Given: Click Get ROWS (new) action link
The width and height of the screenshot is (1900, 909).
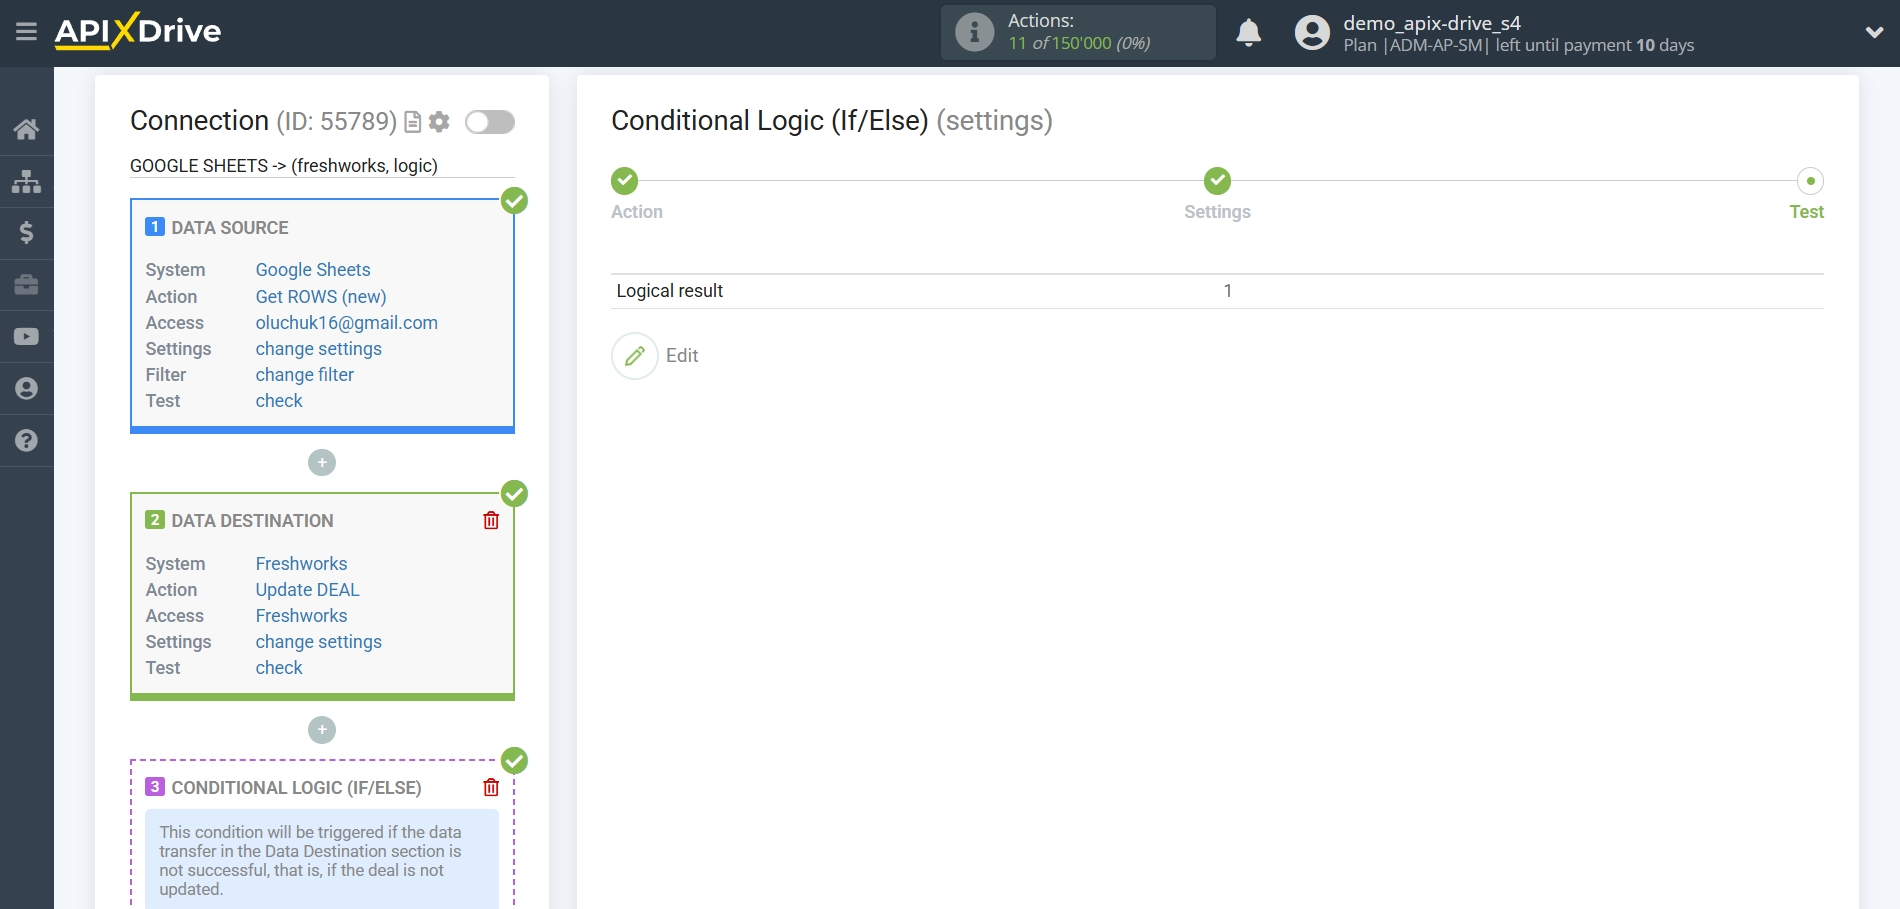Looking at the screenshot, I should (x=321, y=297).
